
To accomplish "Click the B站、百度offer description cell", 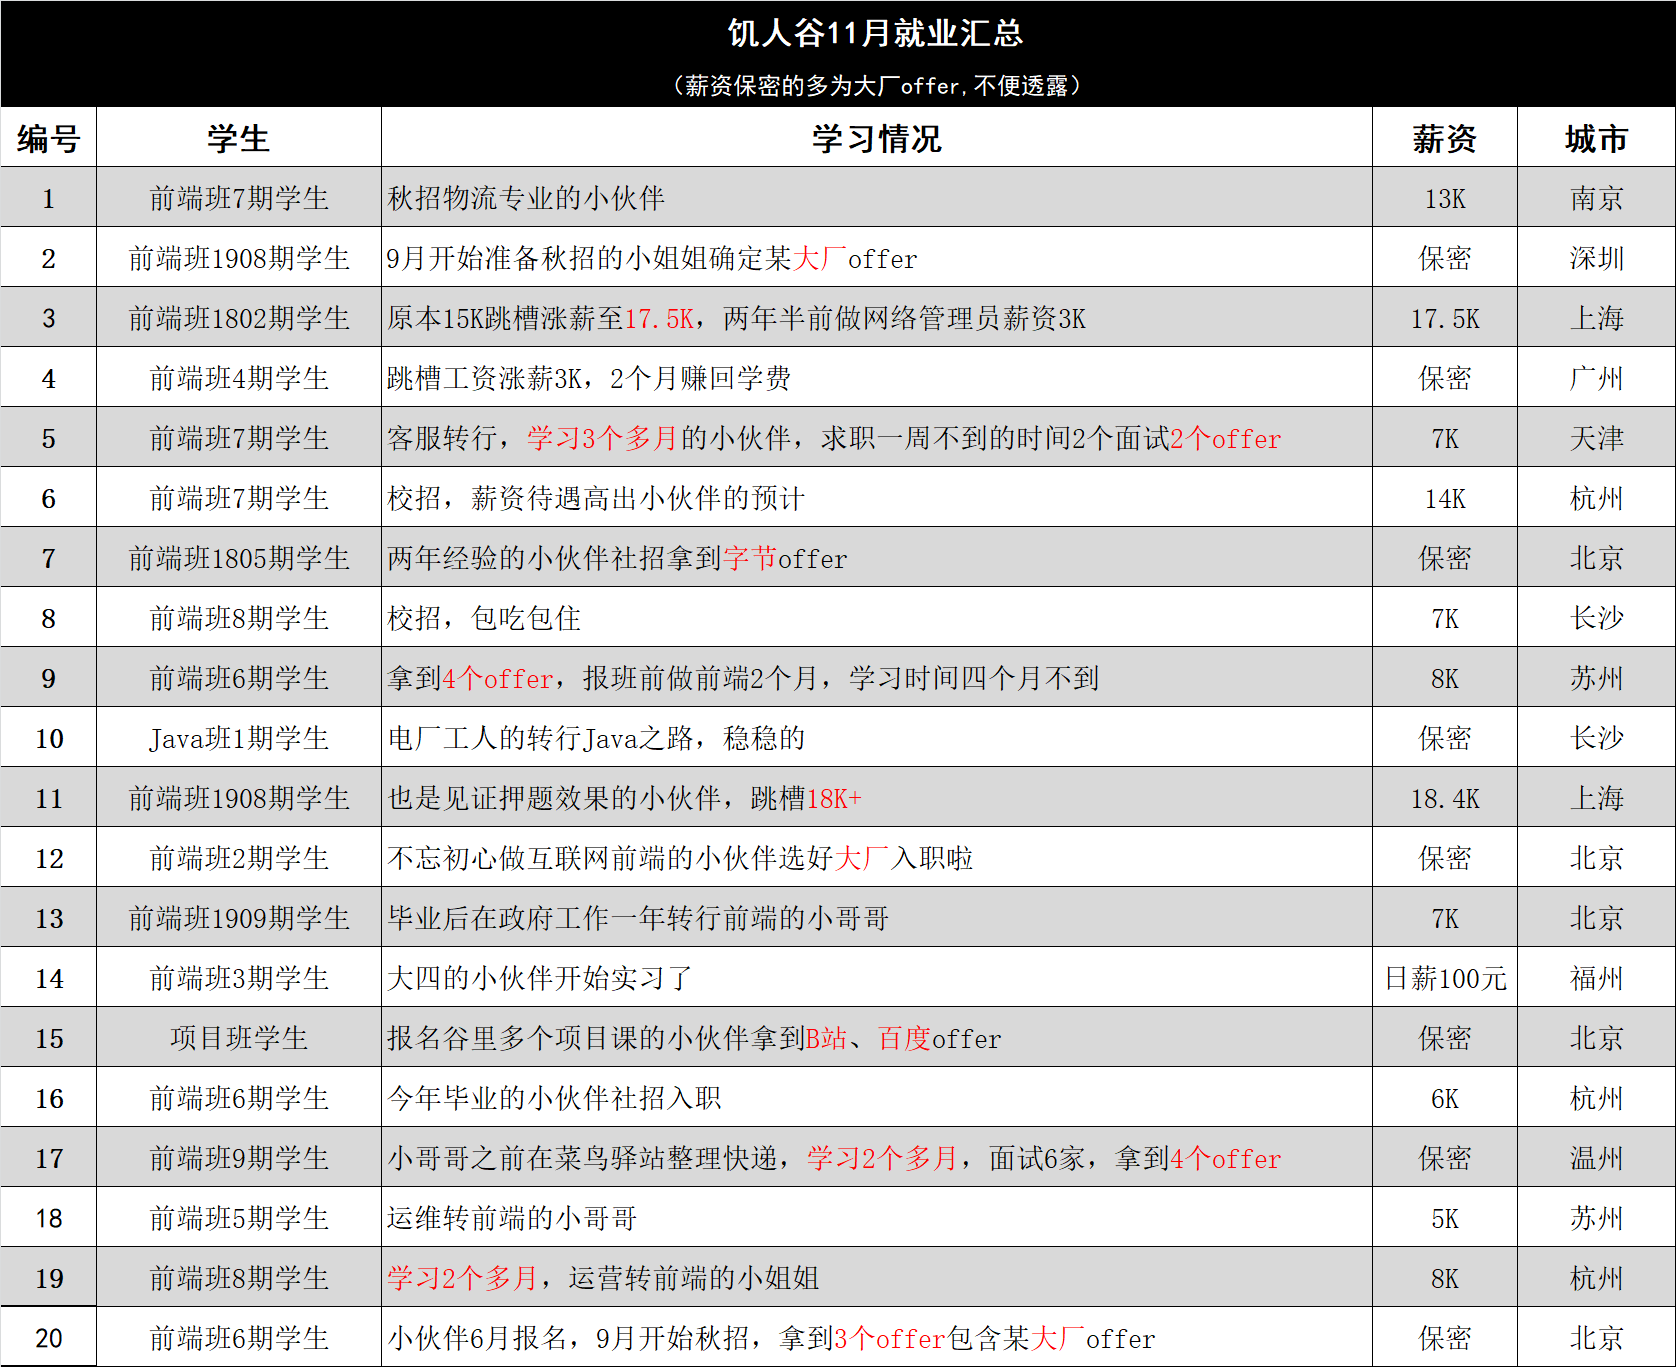I will coord(877,1038).
